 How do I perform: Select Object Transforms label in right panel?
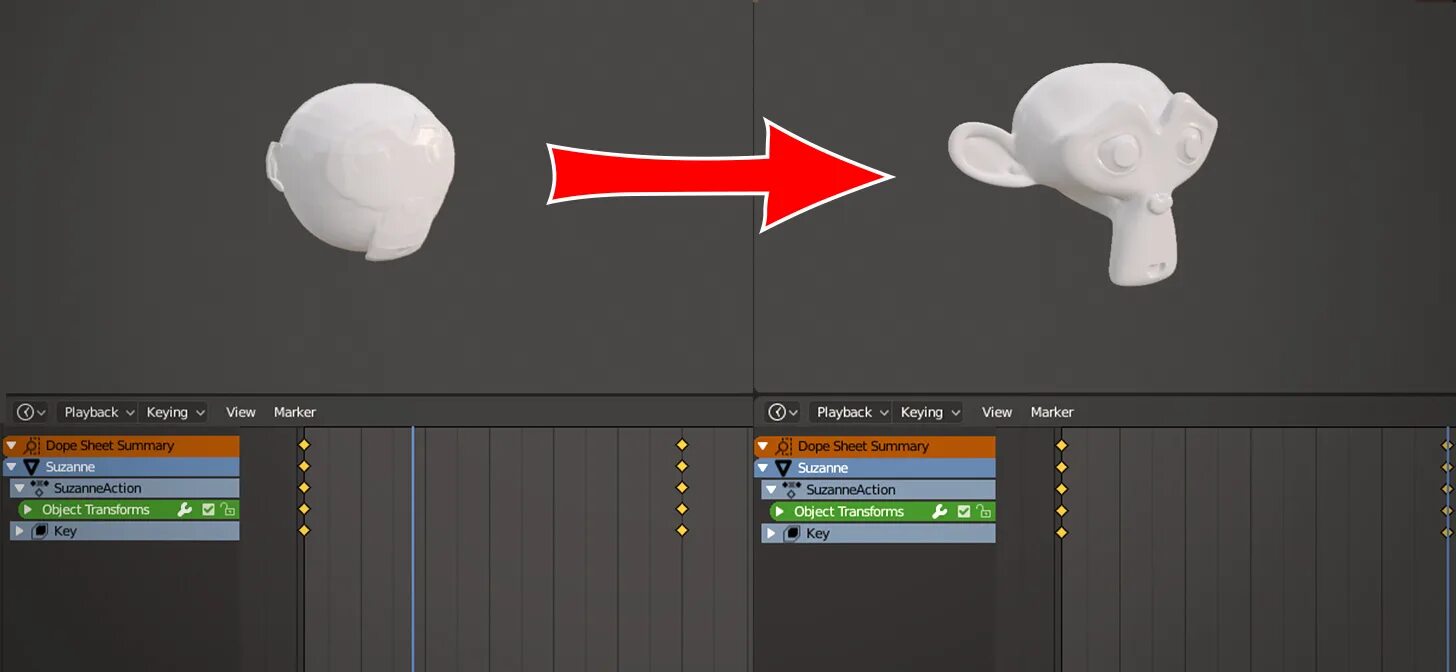[849, 512]
